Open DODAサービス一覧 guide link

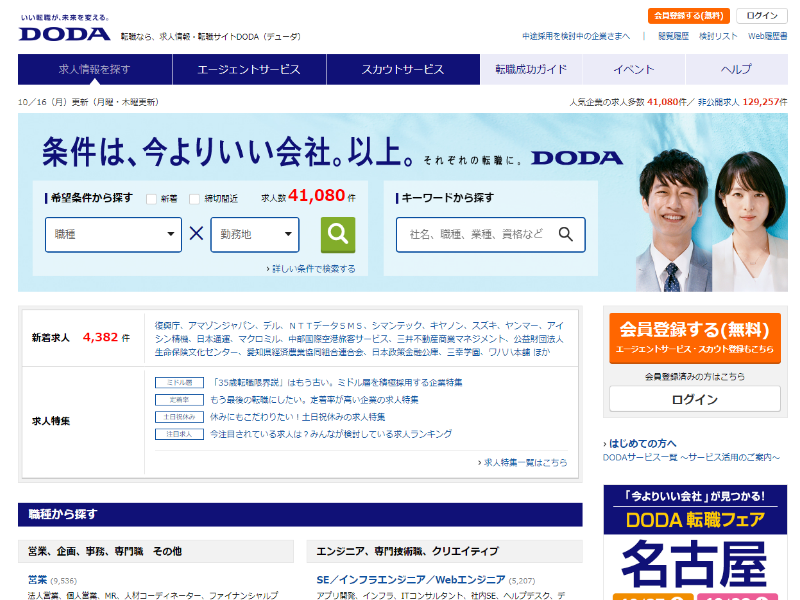691,458
